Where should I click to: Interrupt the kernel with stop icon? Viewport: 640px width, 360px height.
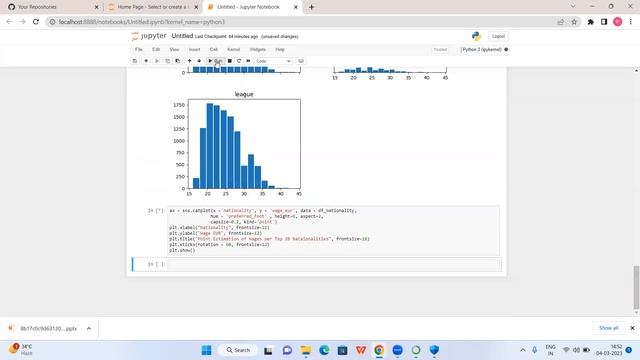point(229,61)
